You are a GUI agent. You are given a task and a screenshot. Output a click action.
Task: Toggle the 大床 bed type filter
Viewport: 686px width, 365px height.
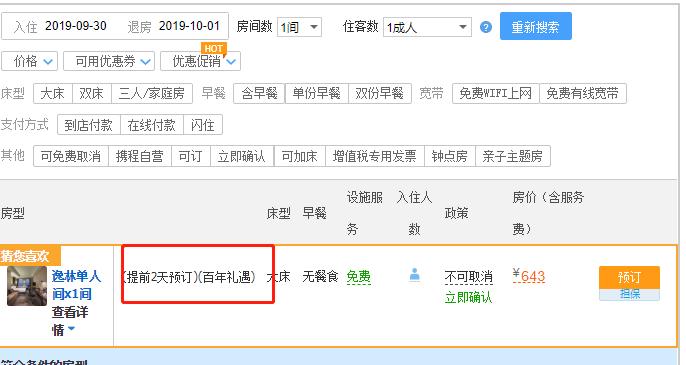pos(53,93)
